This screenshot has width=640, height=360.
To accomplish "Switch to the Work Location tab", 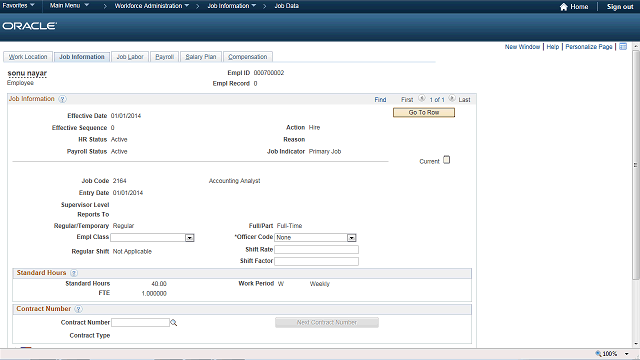I will 28,57.
